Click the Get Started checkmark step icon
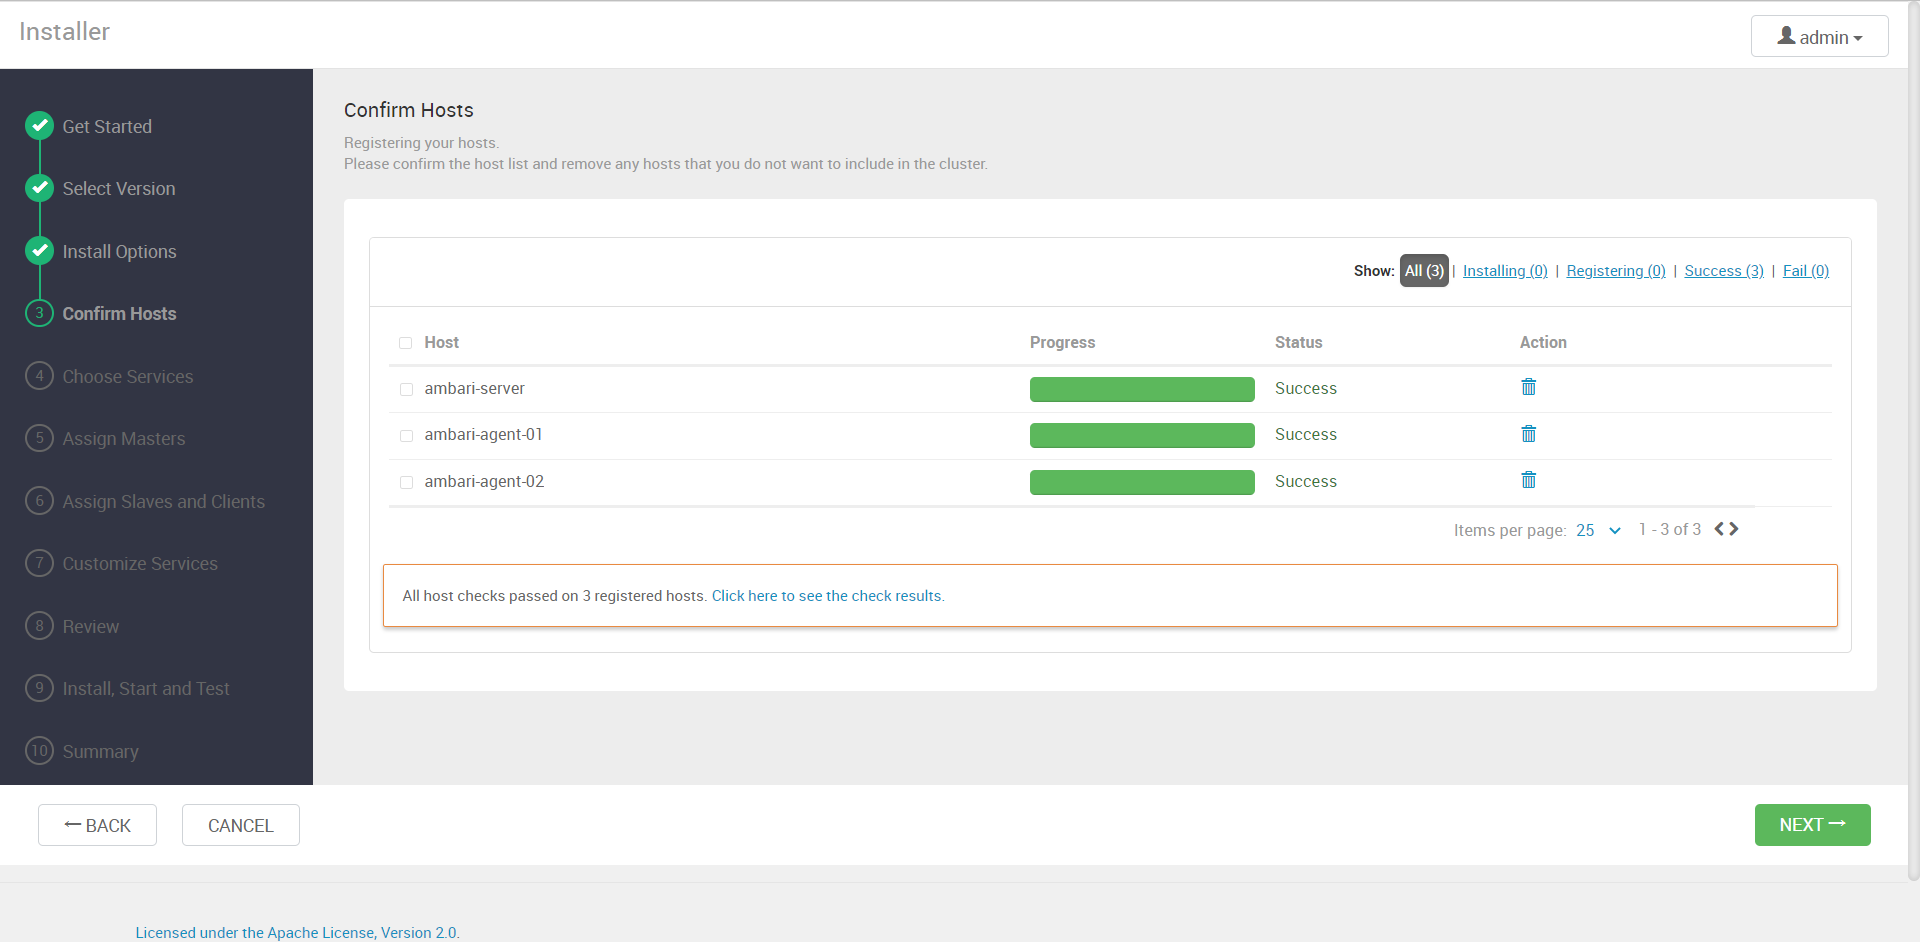Image resolution: width=1920 pixels, height=942 pixels. (x=39, y=125)
